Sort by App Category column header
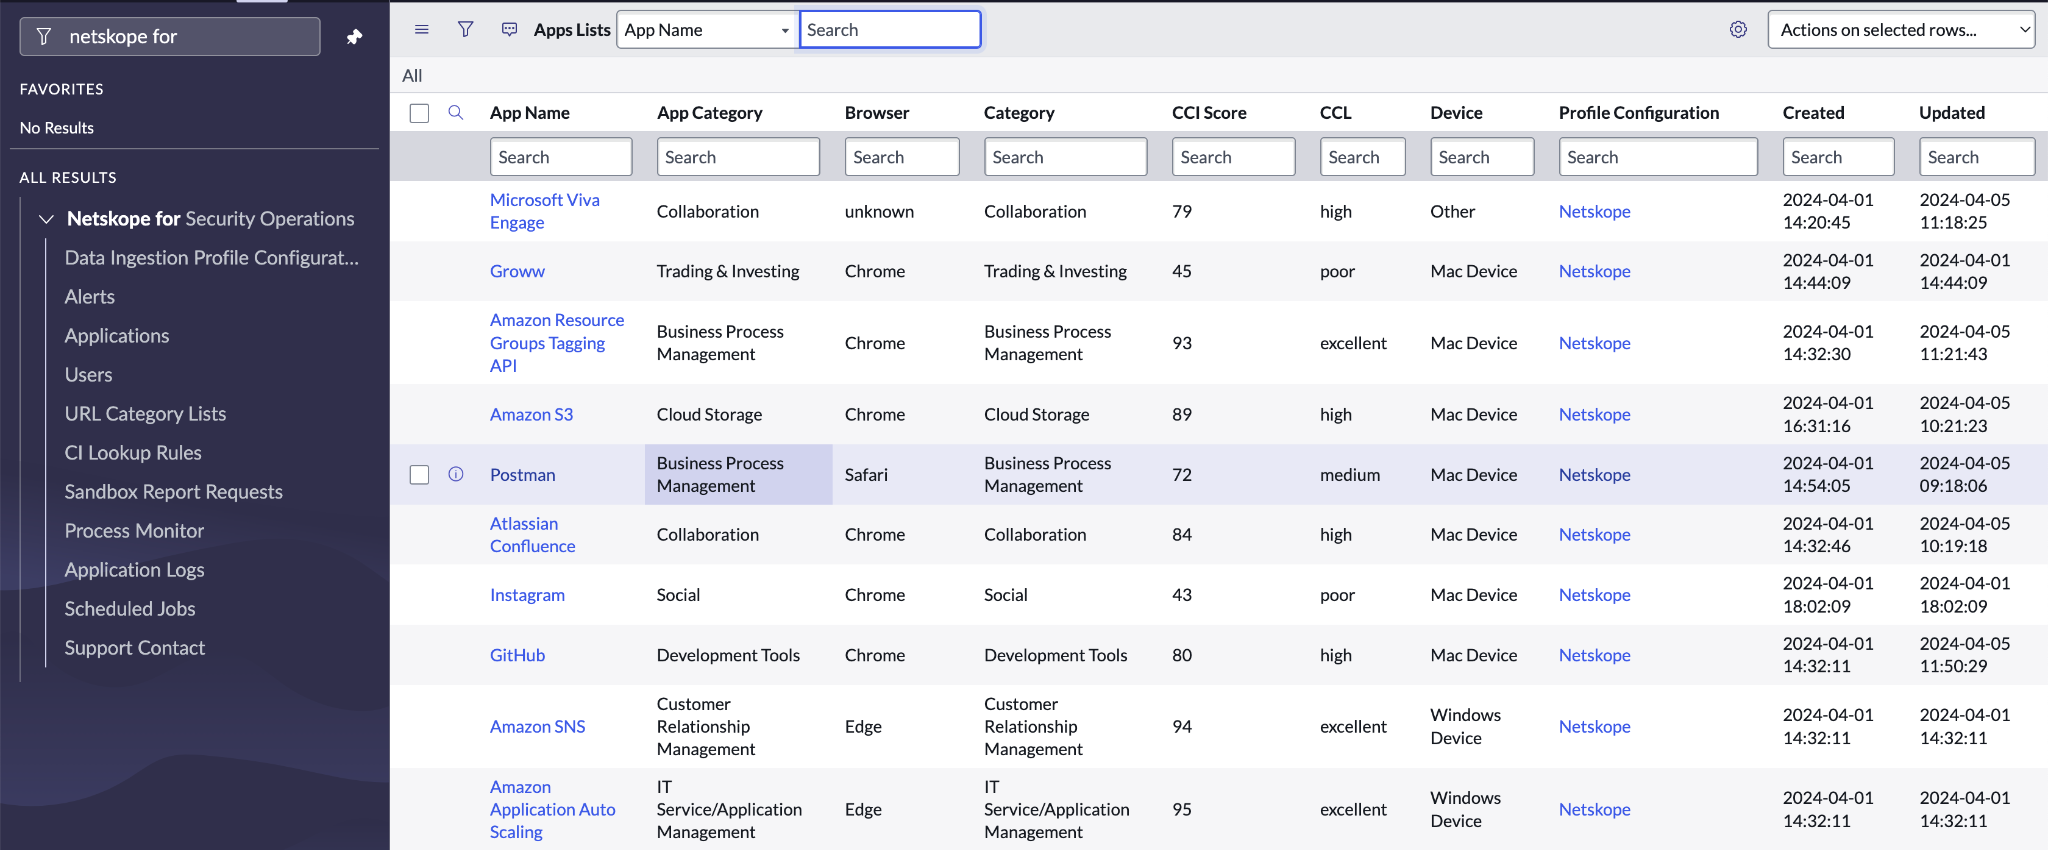The width and height of the screenshot is (2048, 850). (x=710, y=113)
